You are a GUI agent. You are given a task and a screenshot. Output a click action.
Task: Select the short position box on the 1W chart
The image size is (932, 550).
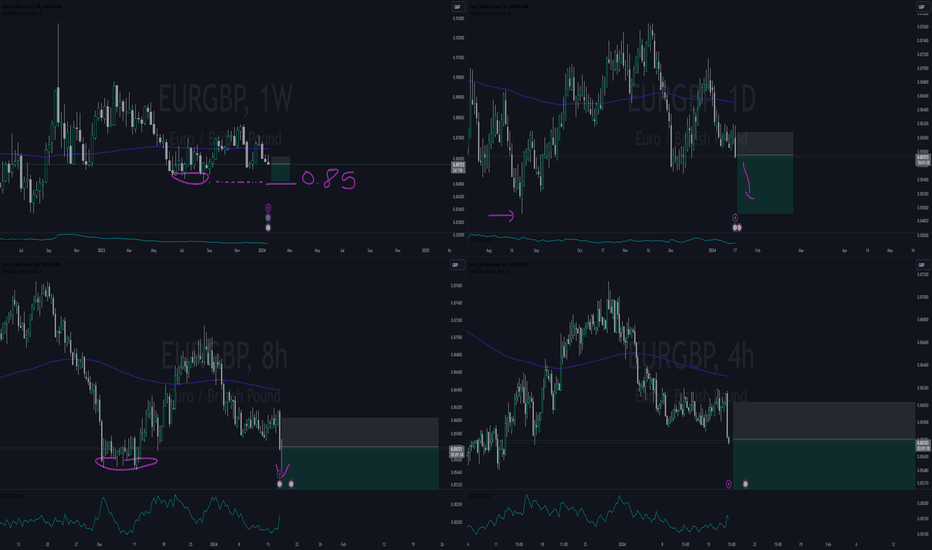coord(281,169)
